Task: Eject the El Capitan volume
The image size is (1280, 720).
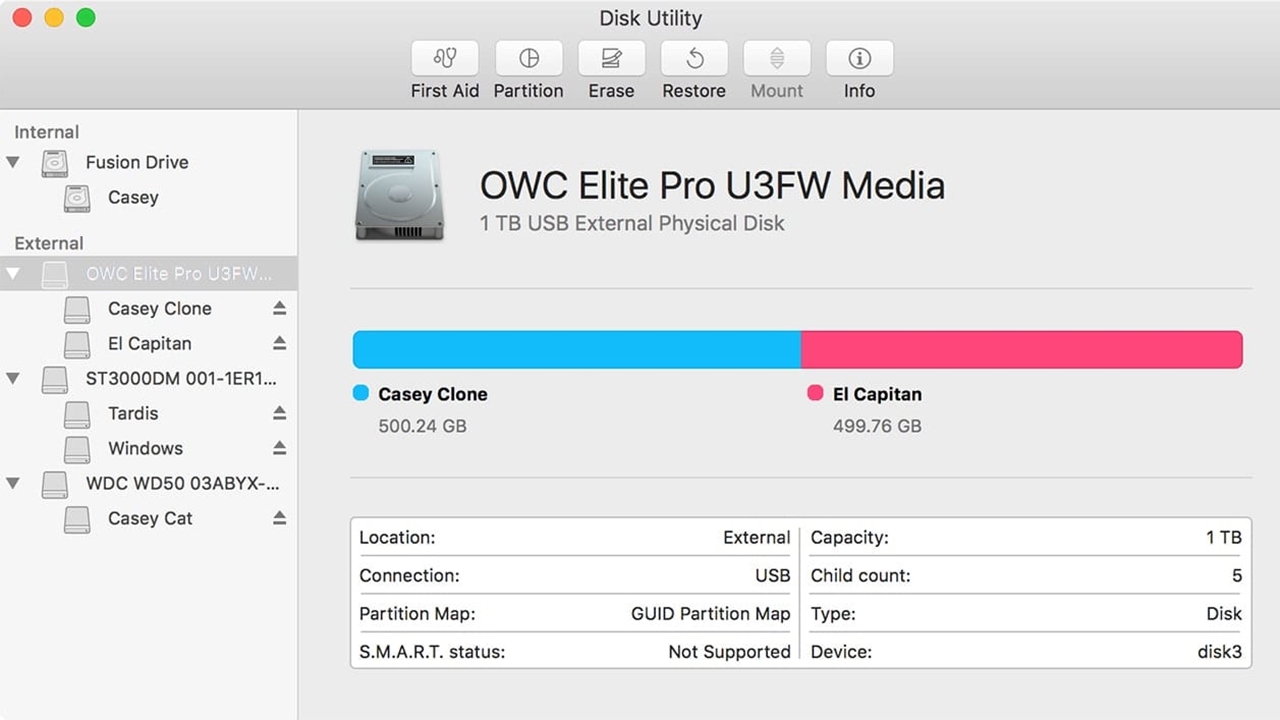Action: [x=279, y=343]
